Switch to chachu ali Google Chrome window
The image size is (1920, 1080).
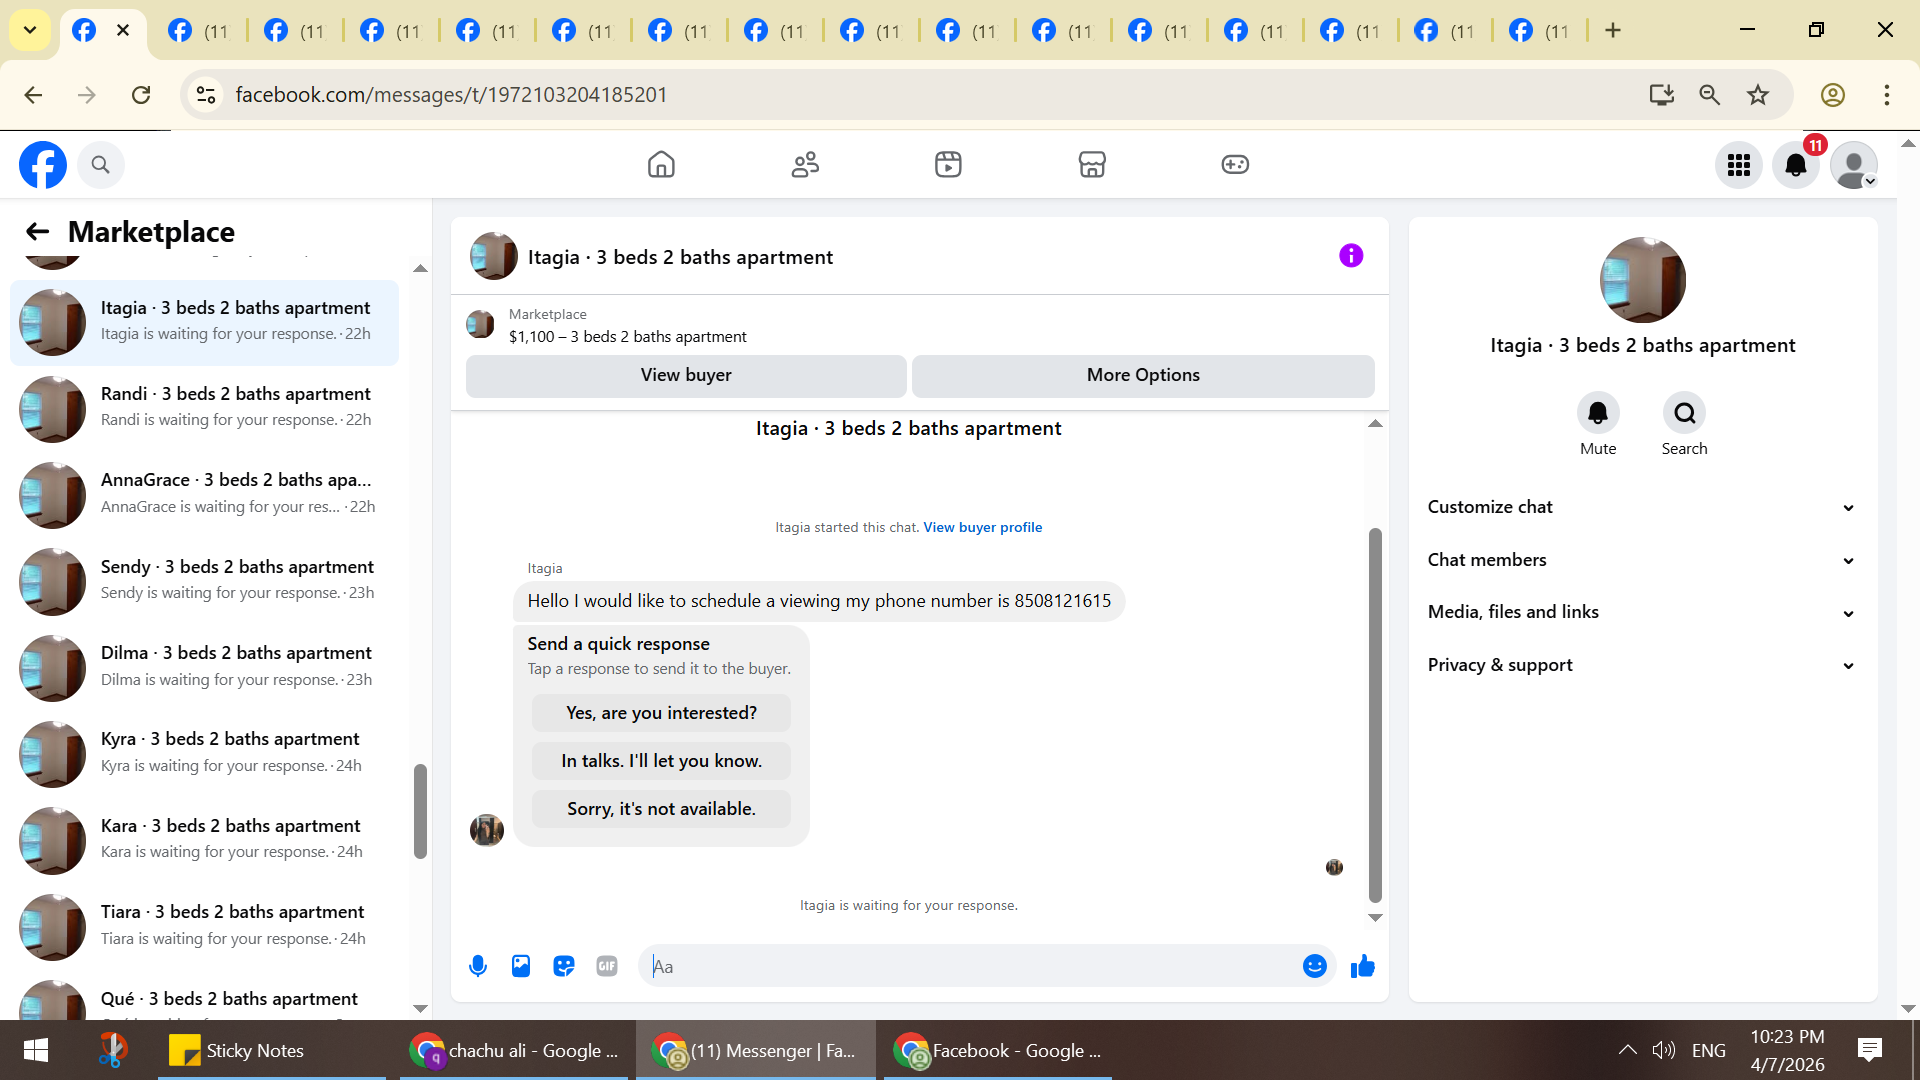point(514,1050)
